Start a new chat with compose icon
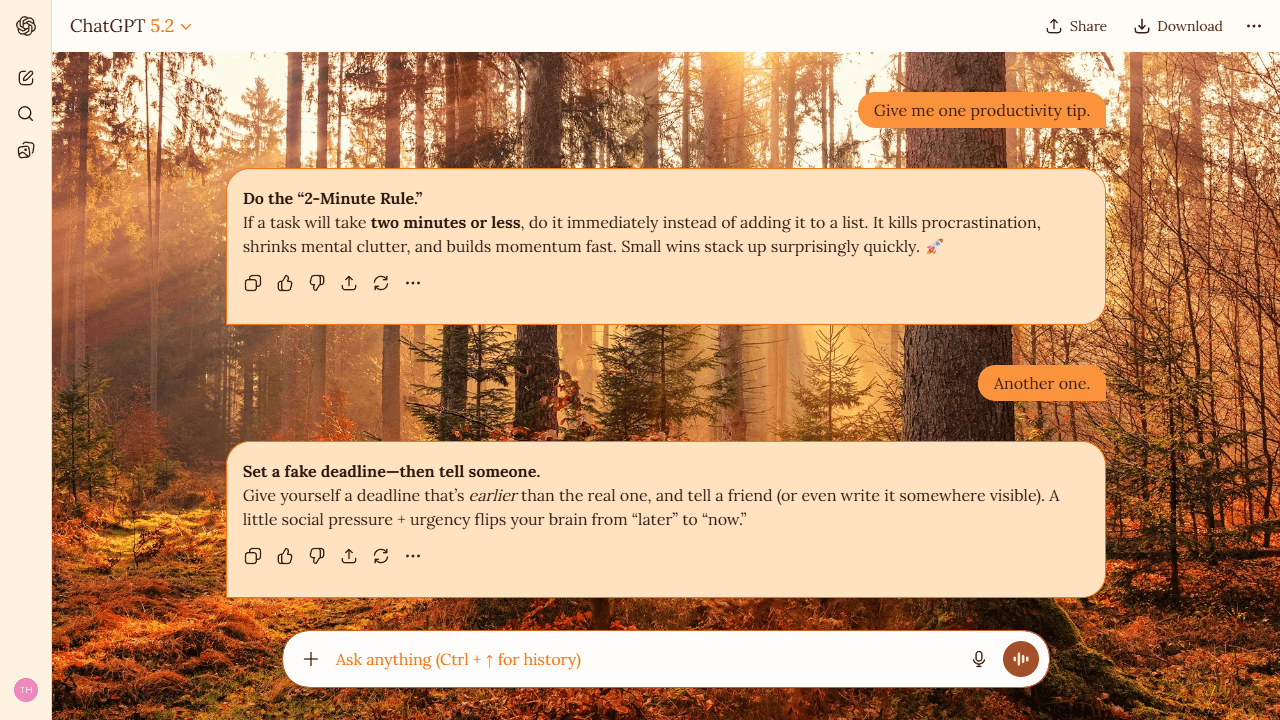The width and height of the screenshot is (1280, 720). (x=26, y=78)
